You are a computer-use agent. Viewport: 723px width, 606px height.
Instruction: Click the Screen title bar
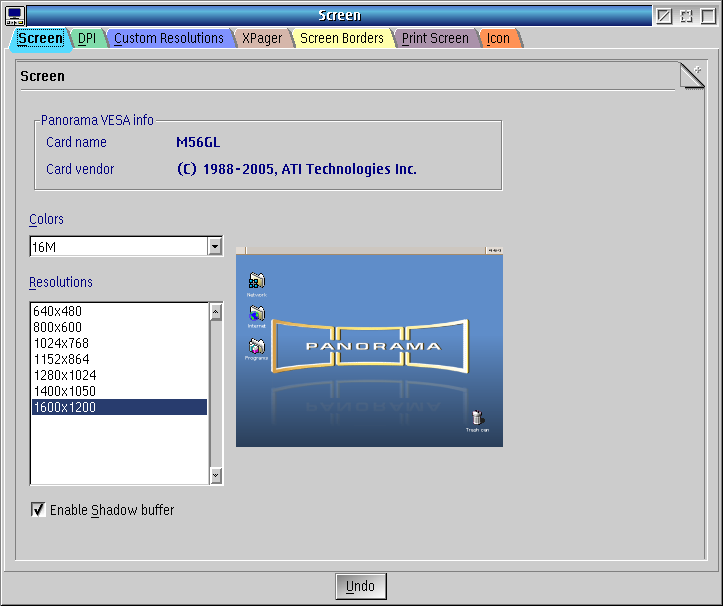pyautogui.click(x=339, y=16)
